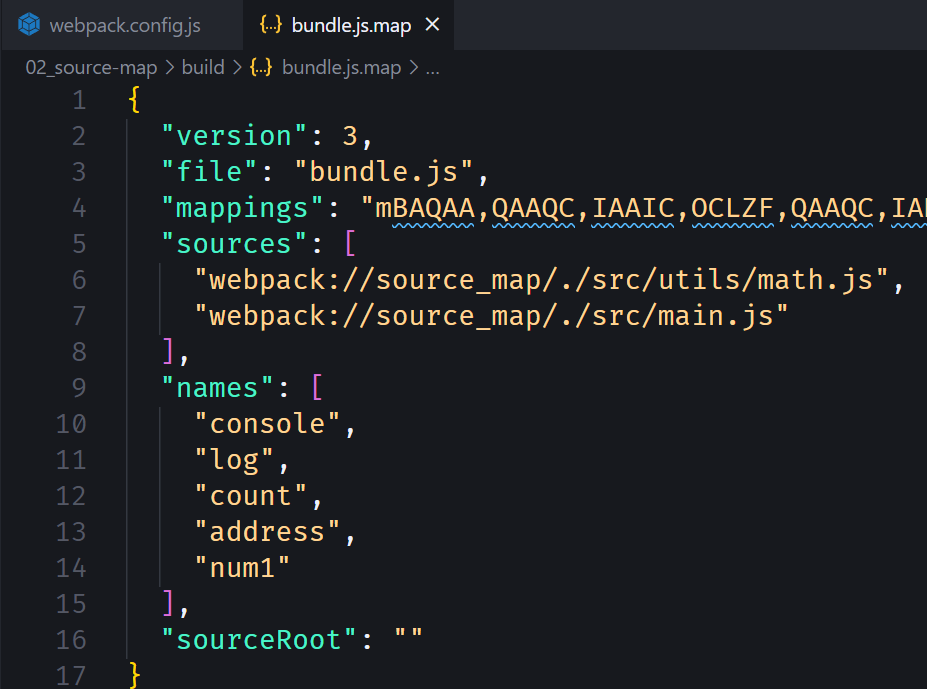Click the closing curly brace on line 17

pyautogui.click(x=135, y=675)
